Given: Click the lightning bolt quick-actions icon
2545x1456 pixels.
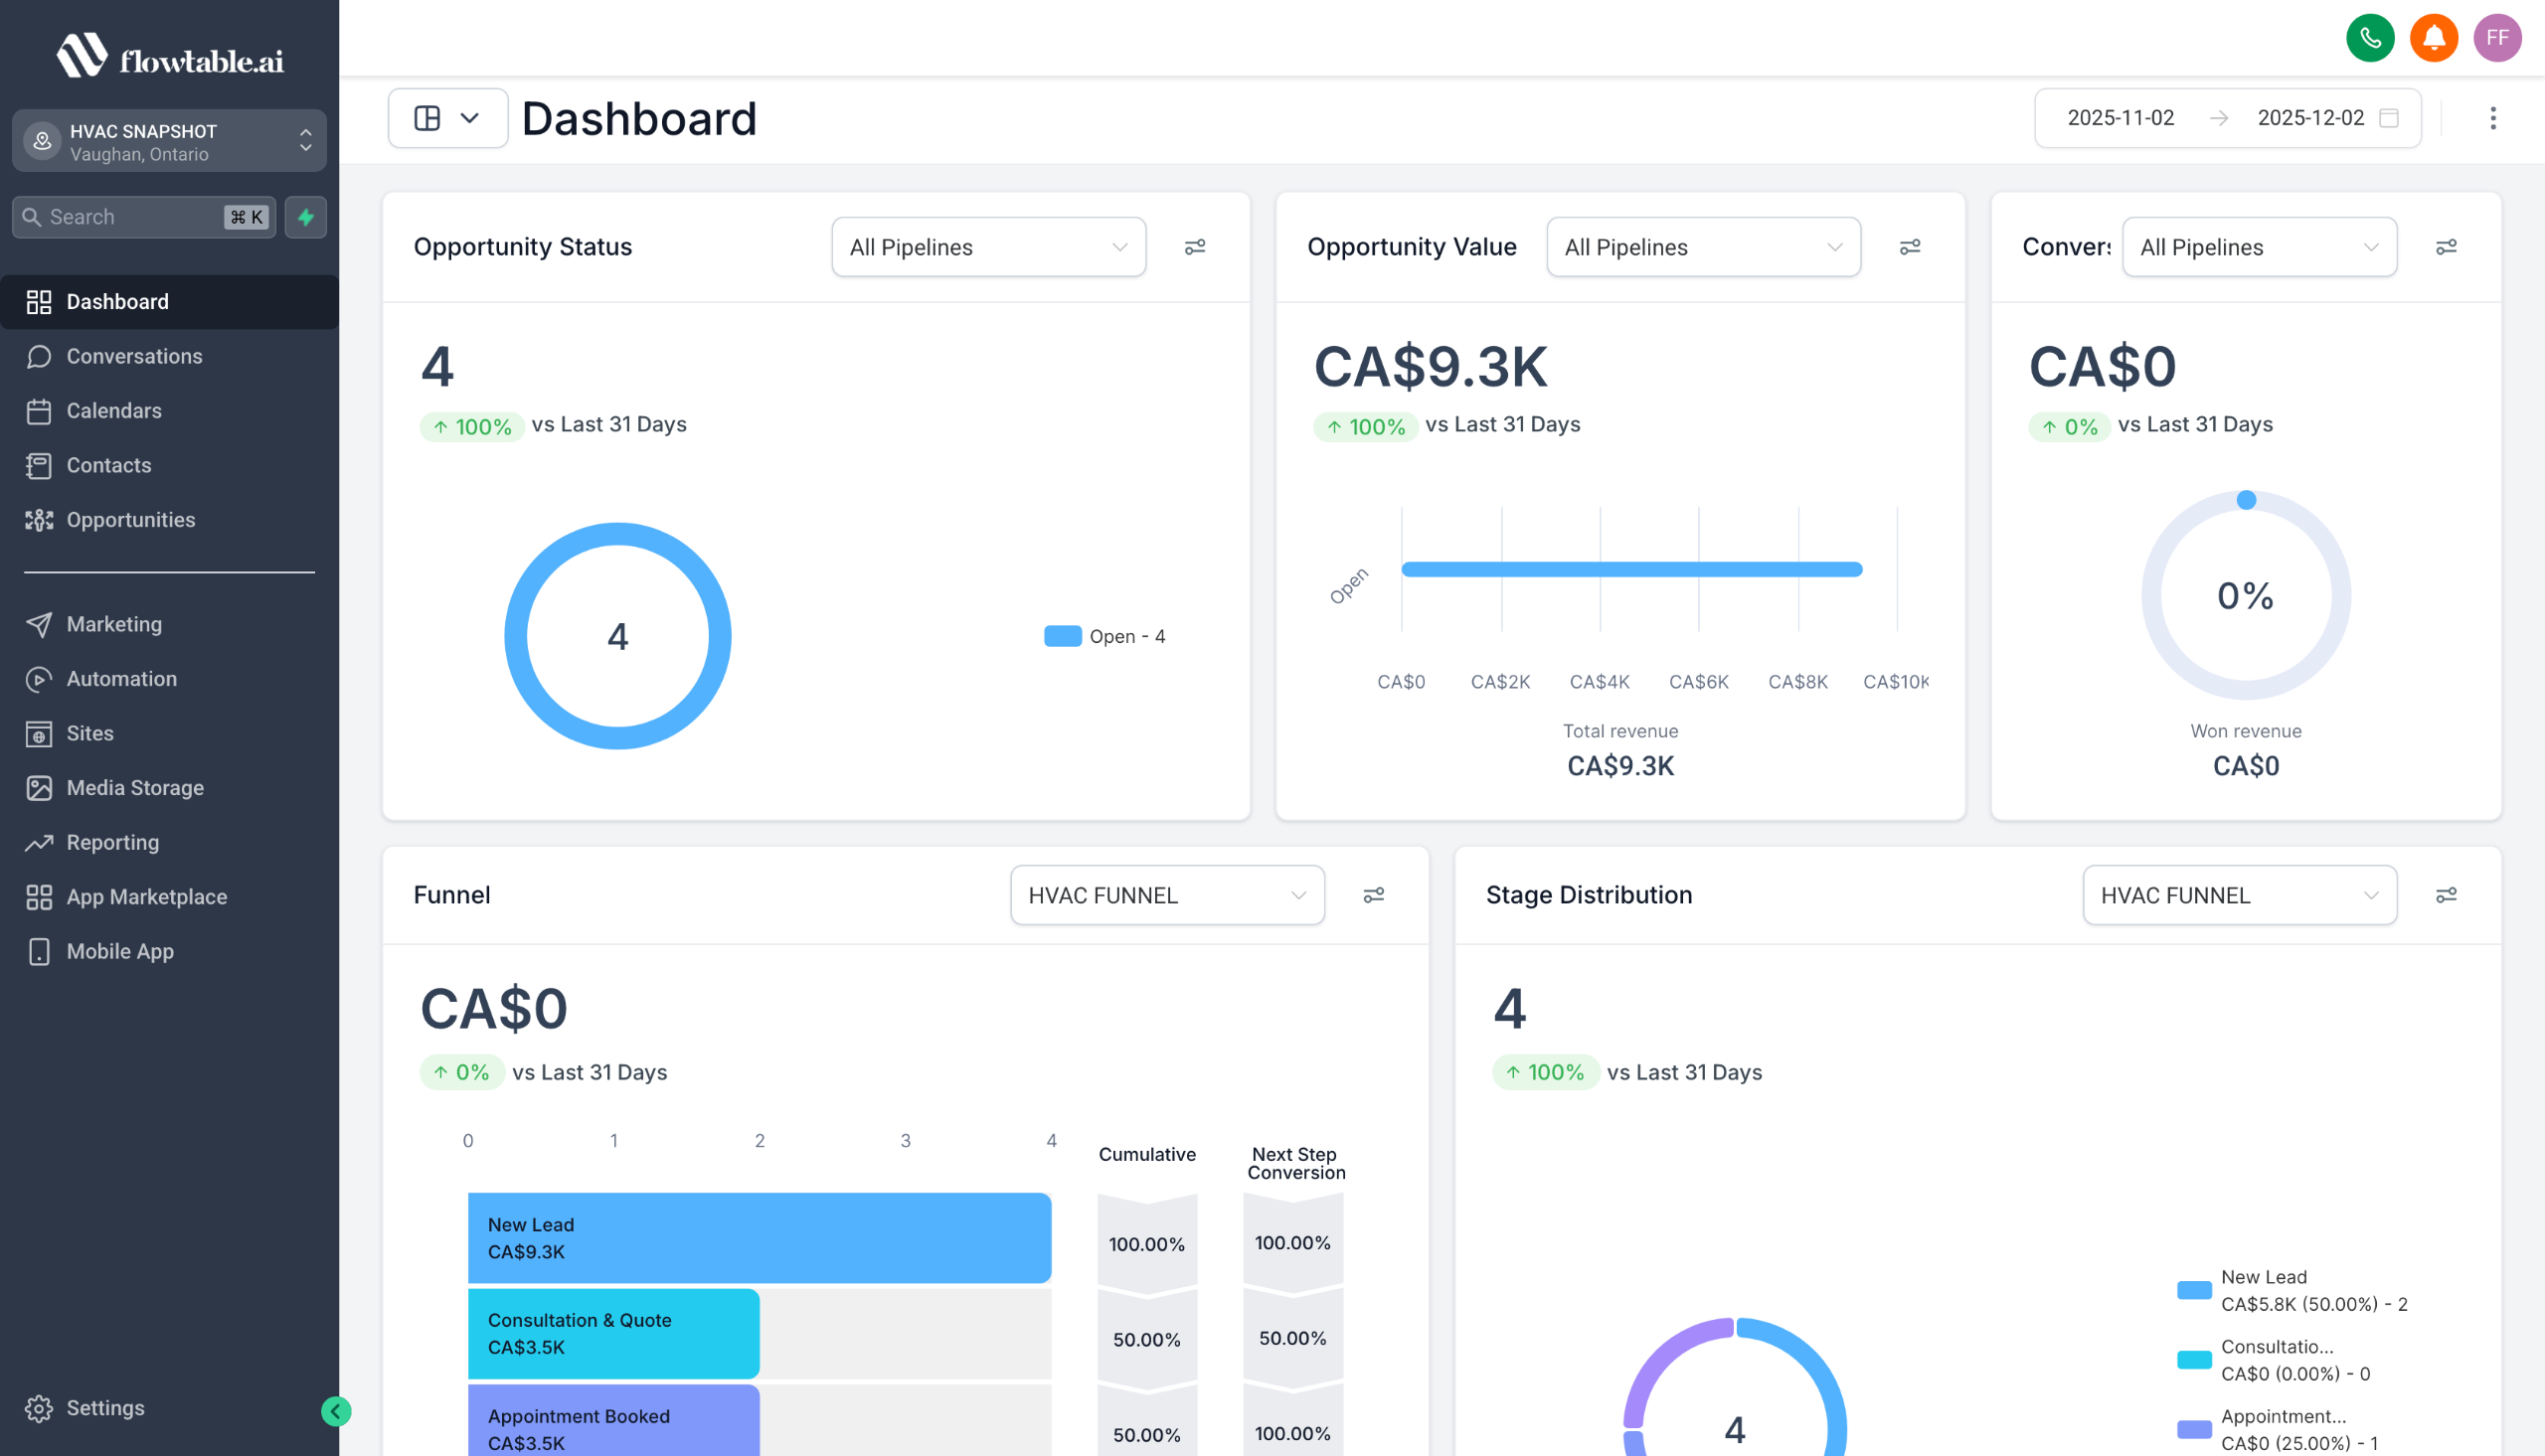Looking at the screenshot, I should click(306, 217).
